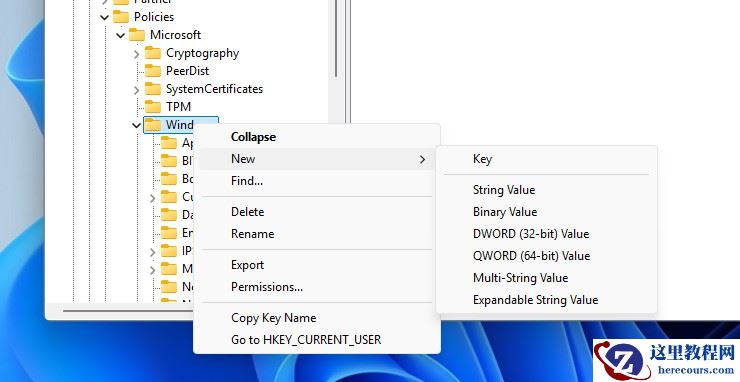Screen dimensions: 740x382
Task: Expand the SystemCertificates key chevron
Action: click(x=136, y=90)
